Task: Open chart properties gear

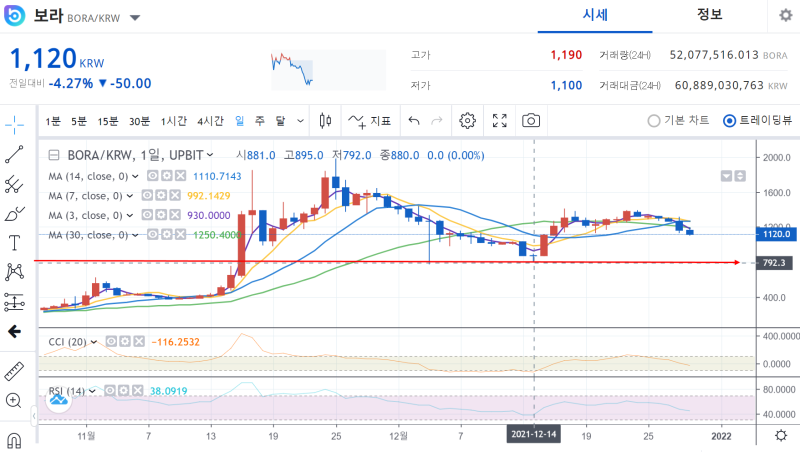Action: tap(467, 121)
